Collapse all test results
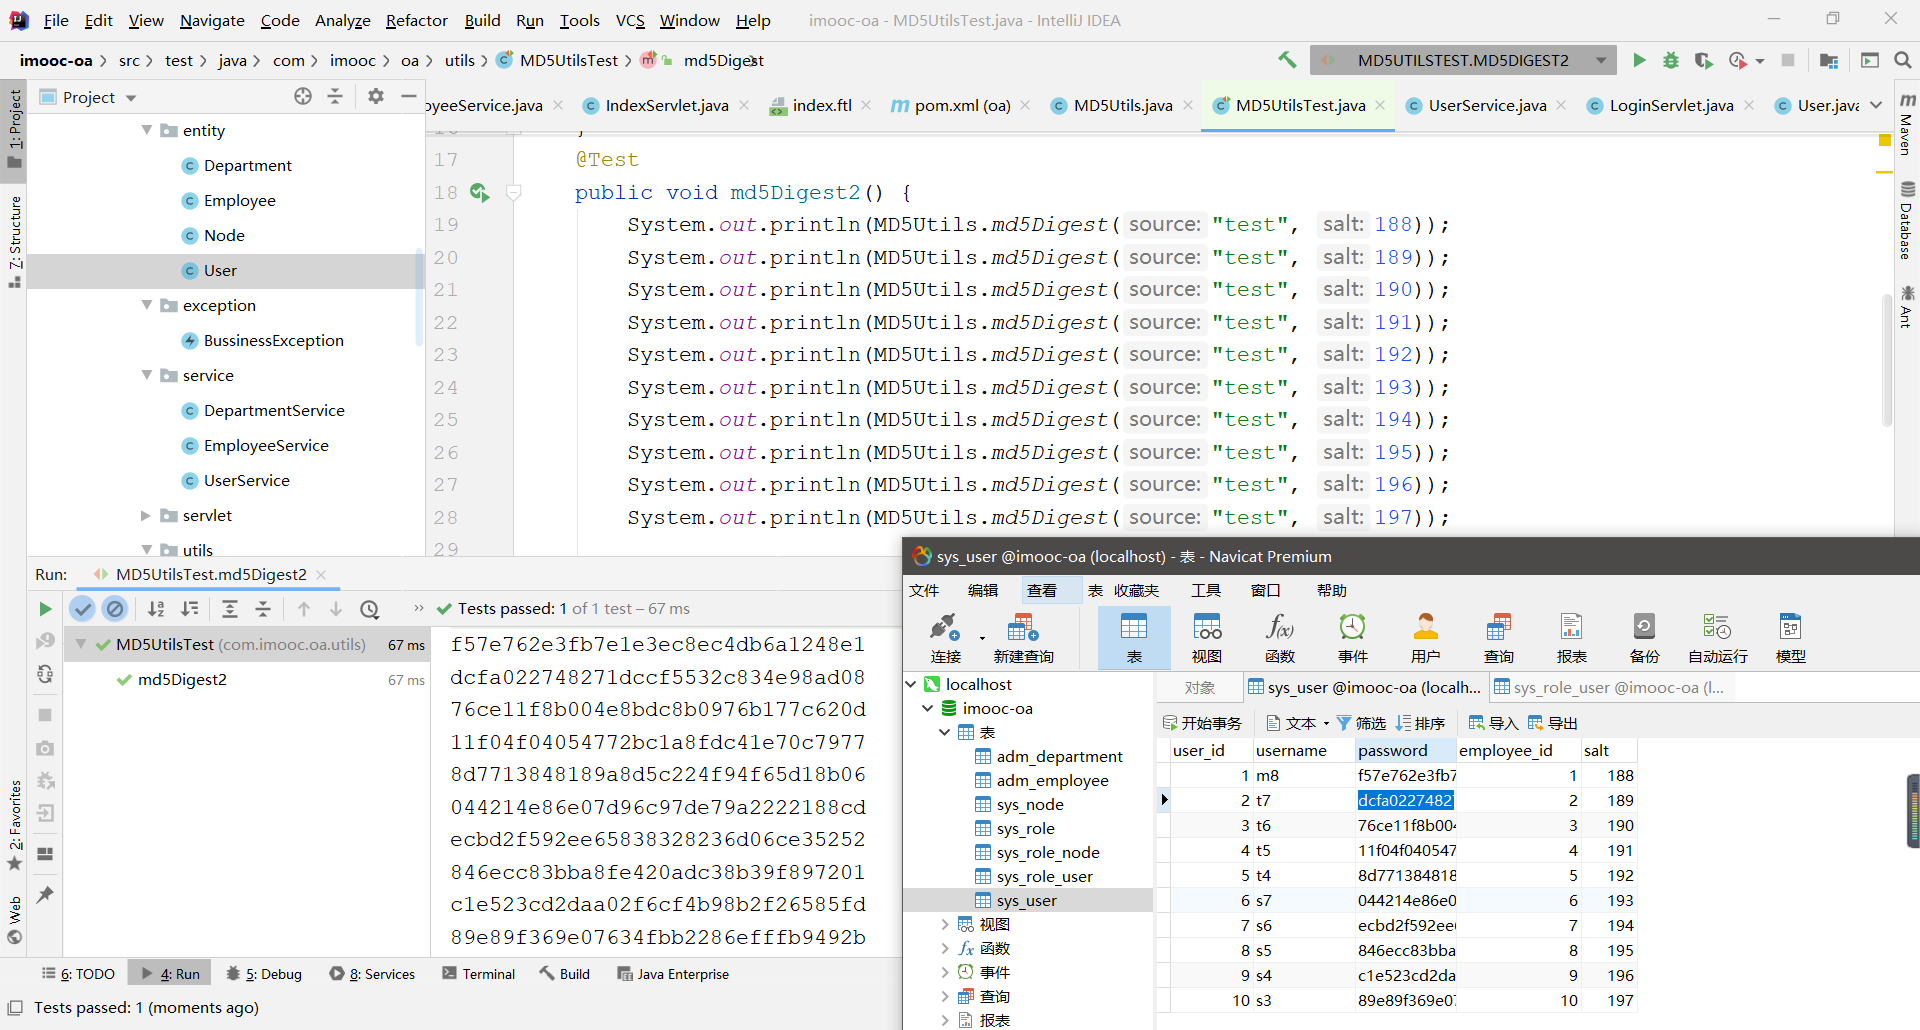The width and height of the screenshot is (1920, 1030). point(263,608)
